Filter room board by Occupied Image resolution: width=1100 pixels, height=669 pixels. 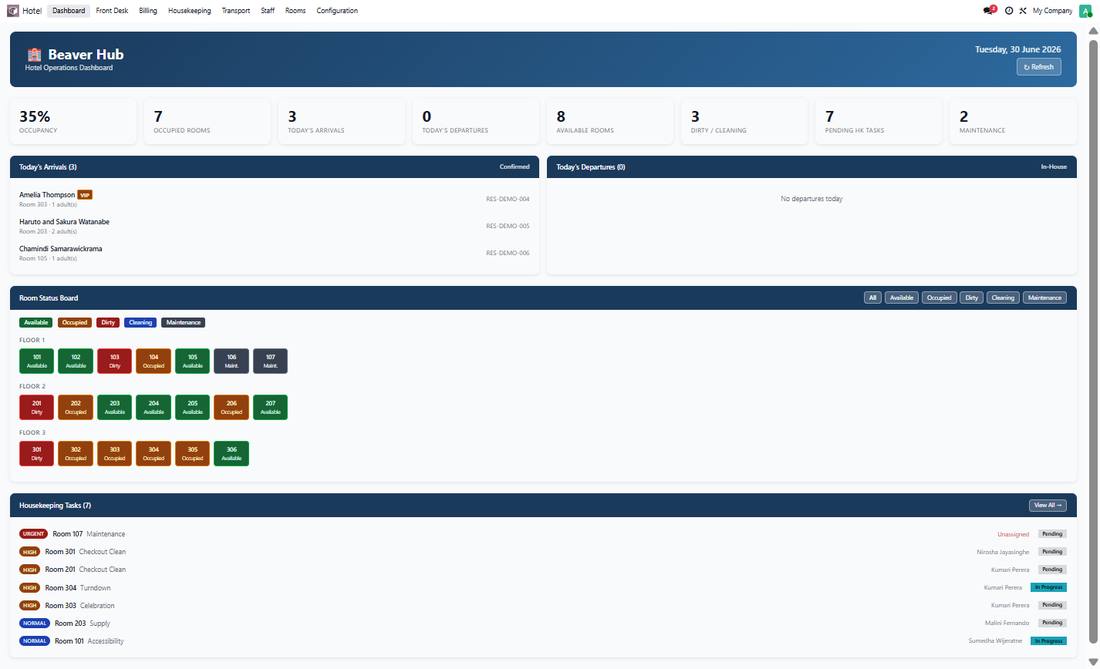[939, 298]
